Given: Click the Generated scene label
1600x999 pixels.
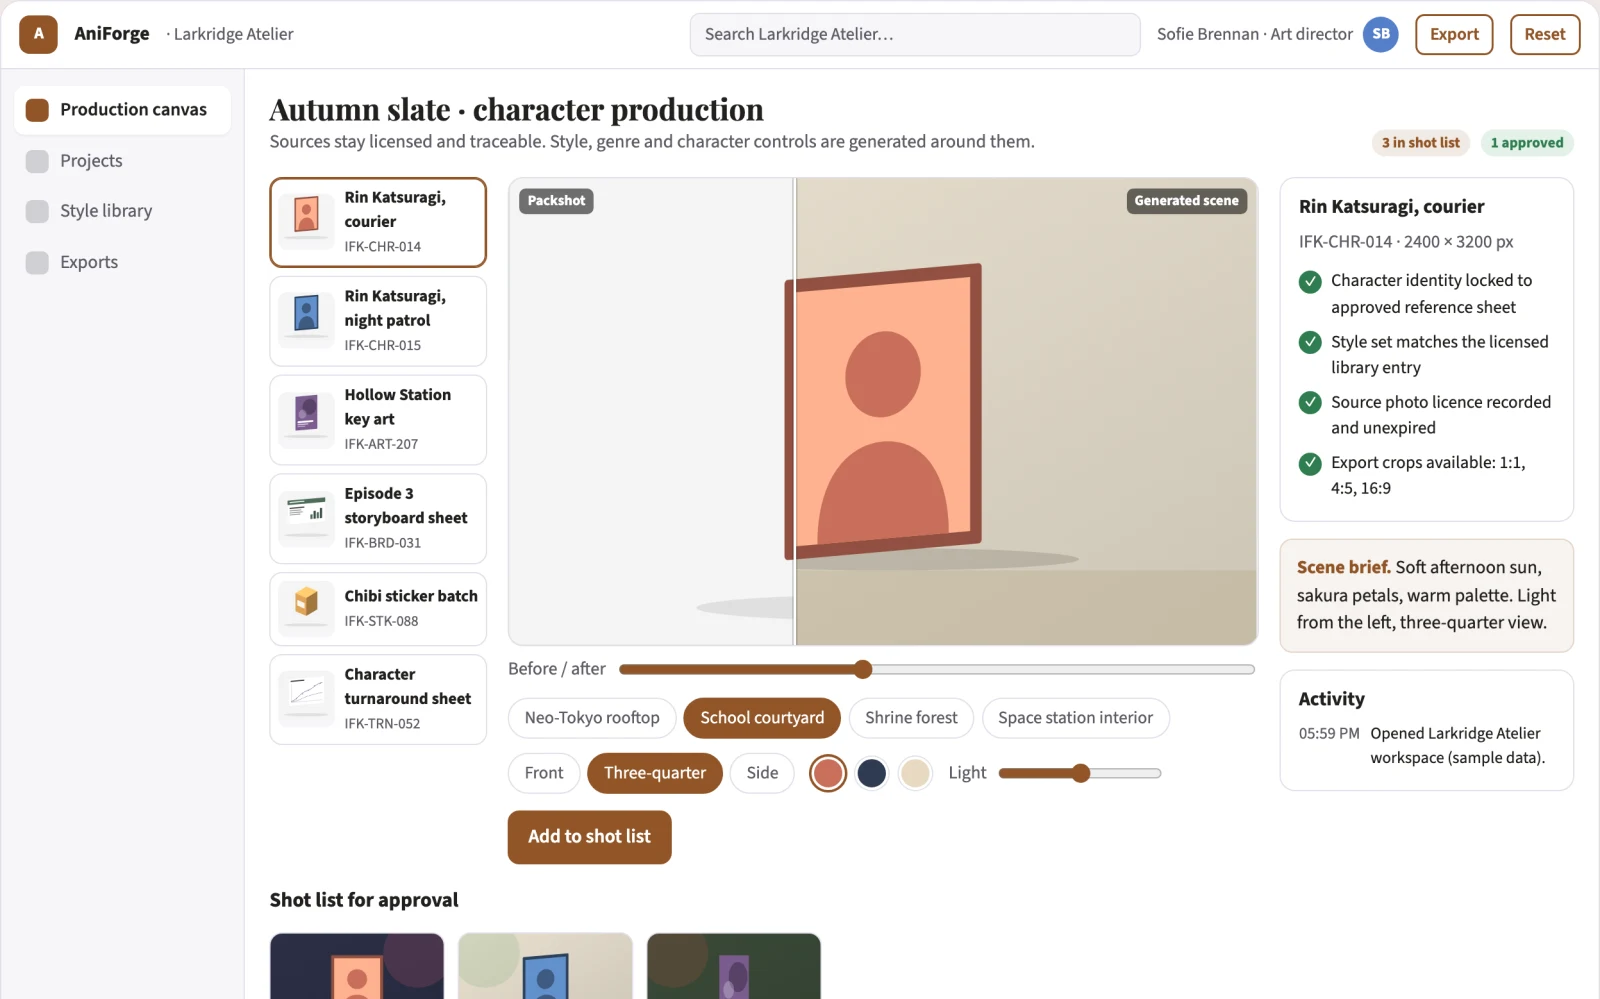Looking at the screenshot, I should tap(1186, 201).
